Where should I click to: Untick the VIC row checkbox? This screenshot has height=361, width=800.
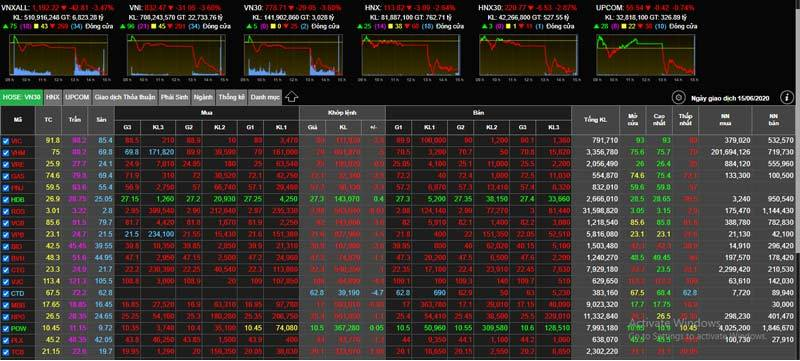[x=6, y=141]
